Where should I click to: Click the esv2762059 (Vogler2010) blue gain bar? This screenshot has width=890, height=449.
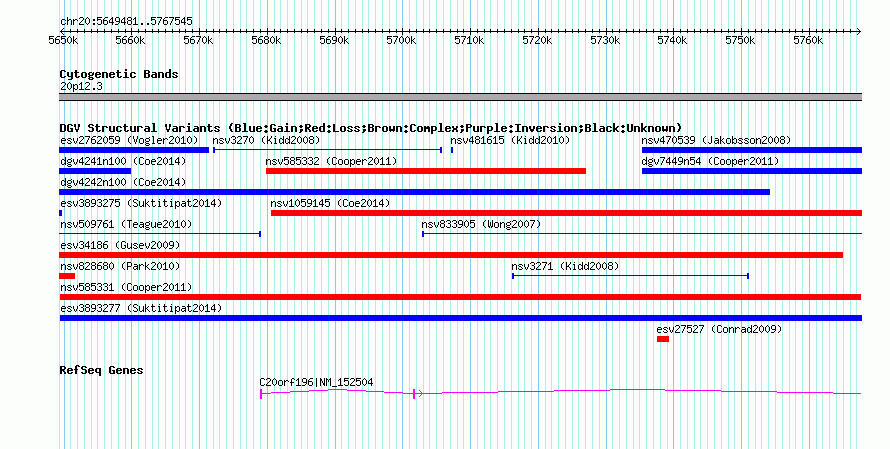pos(134,150)
